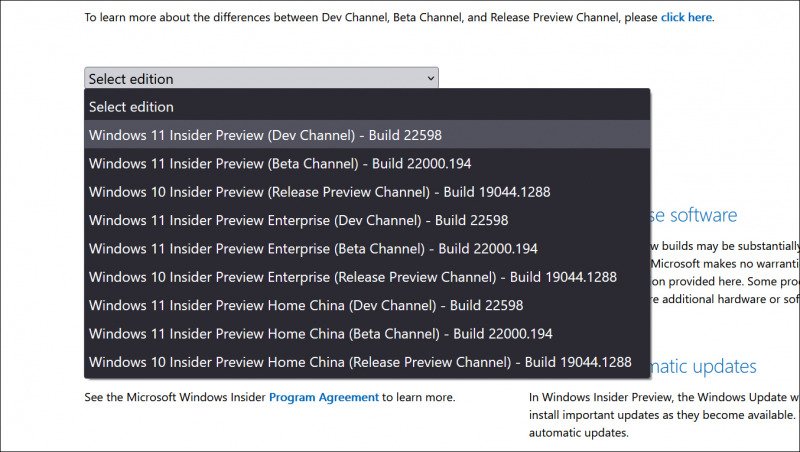
Task: Open the Program Agreement link
Action: pyautogui.click(x=324, y=397)
